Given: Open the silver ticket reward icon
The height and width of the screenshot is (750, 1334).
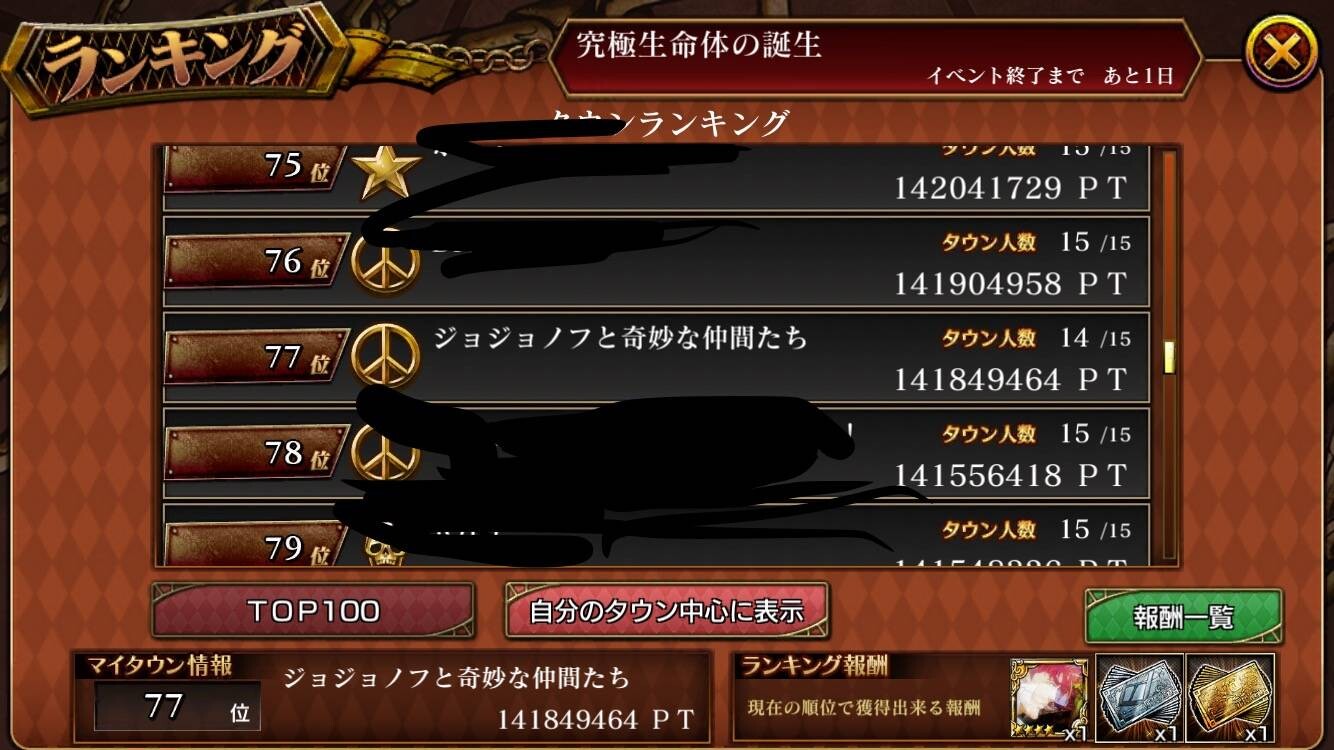Looking at the screenshot, I should click(1140, 698).
